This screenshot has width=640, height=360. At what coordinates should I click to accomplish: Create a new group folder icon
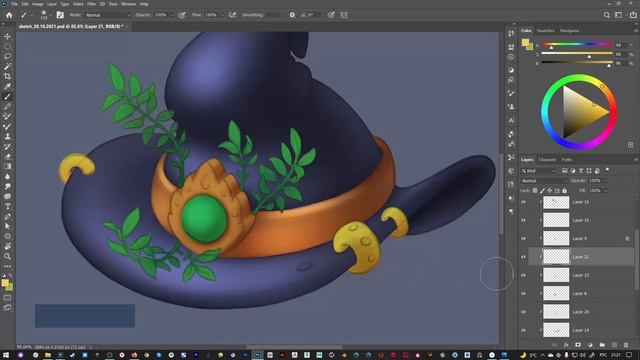[x=602, y=345]
